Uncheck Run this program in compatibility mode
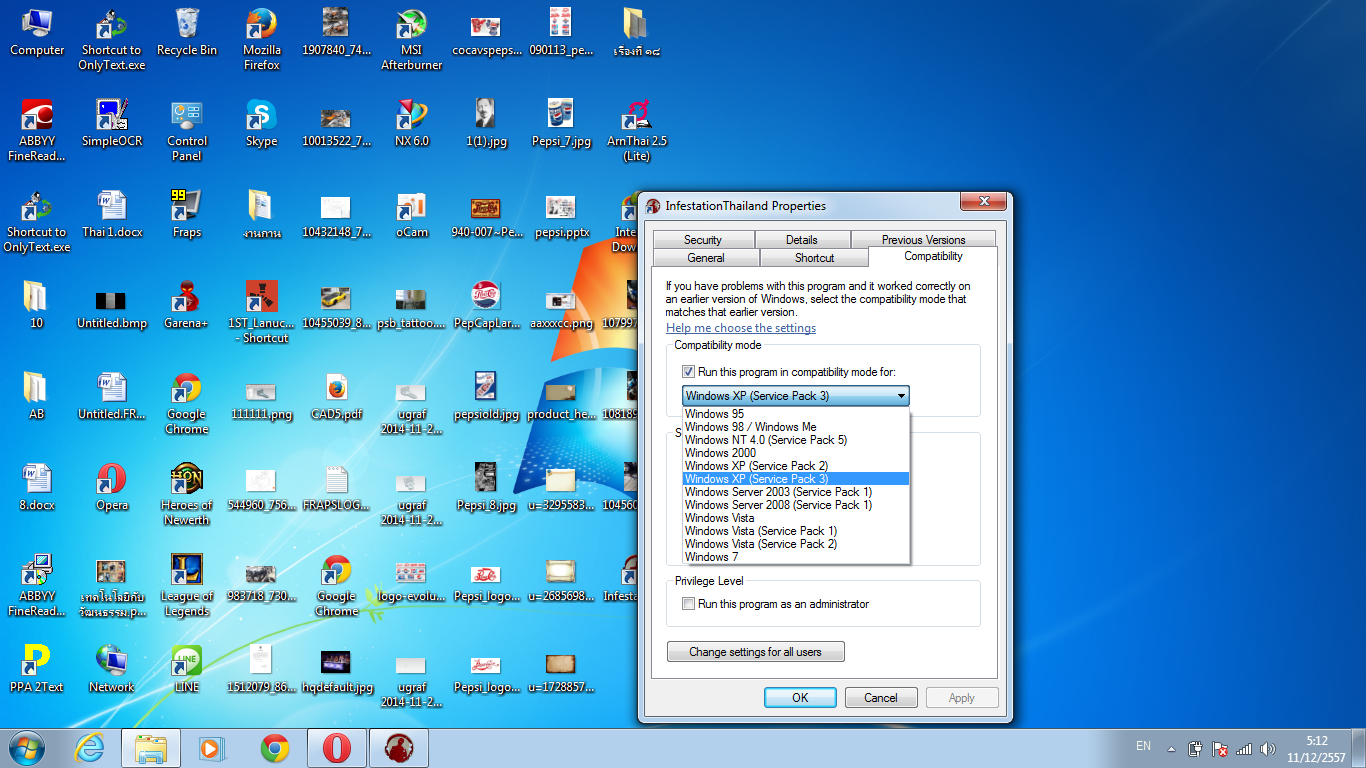 point(688,372)
